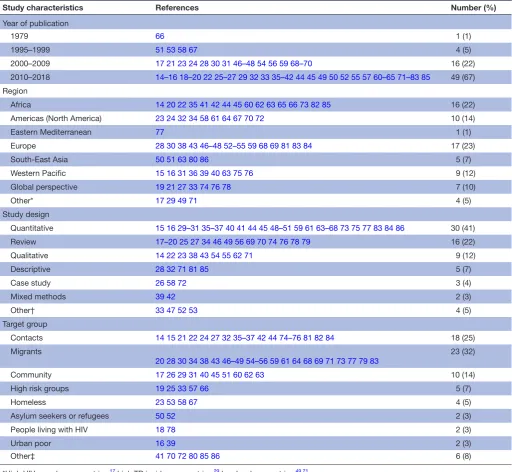Open reference 77 in the Eastern Mediterranean row

(x=160, y=132)
